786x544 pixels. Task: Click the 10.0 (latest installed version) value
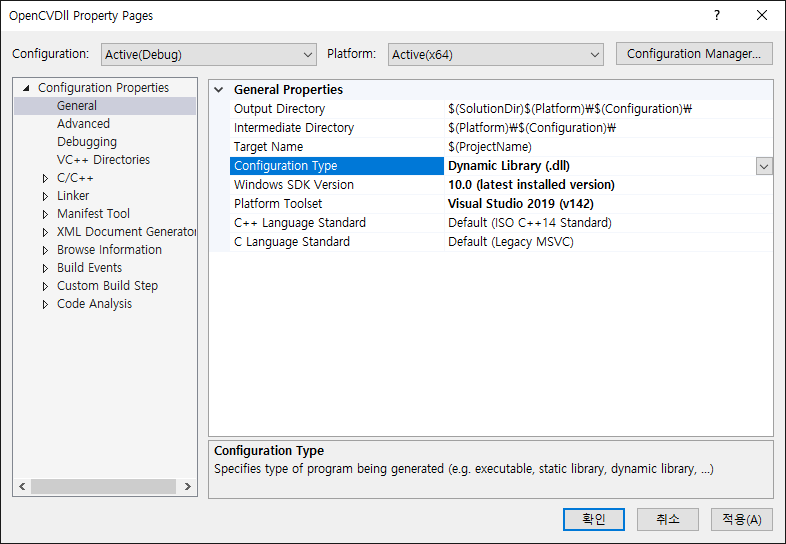[x=531, y=185]
